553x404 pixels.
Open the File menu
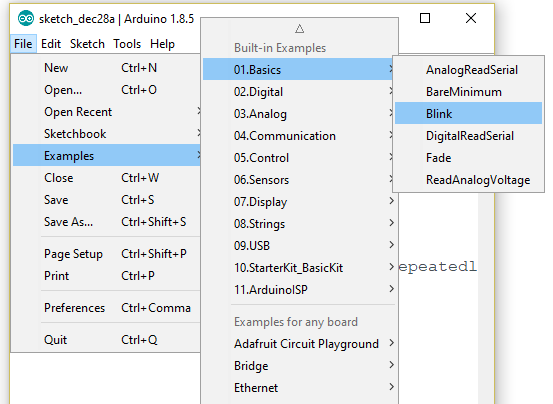23,44
